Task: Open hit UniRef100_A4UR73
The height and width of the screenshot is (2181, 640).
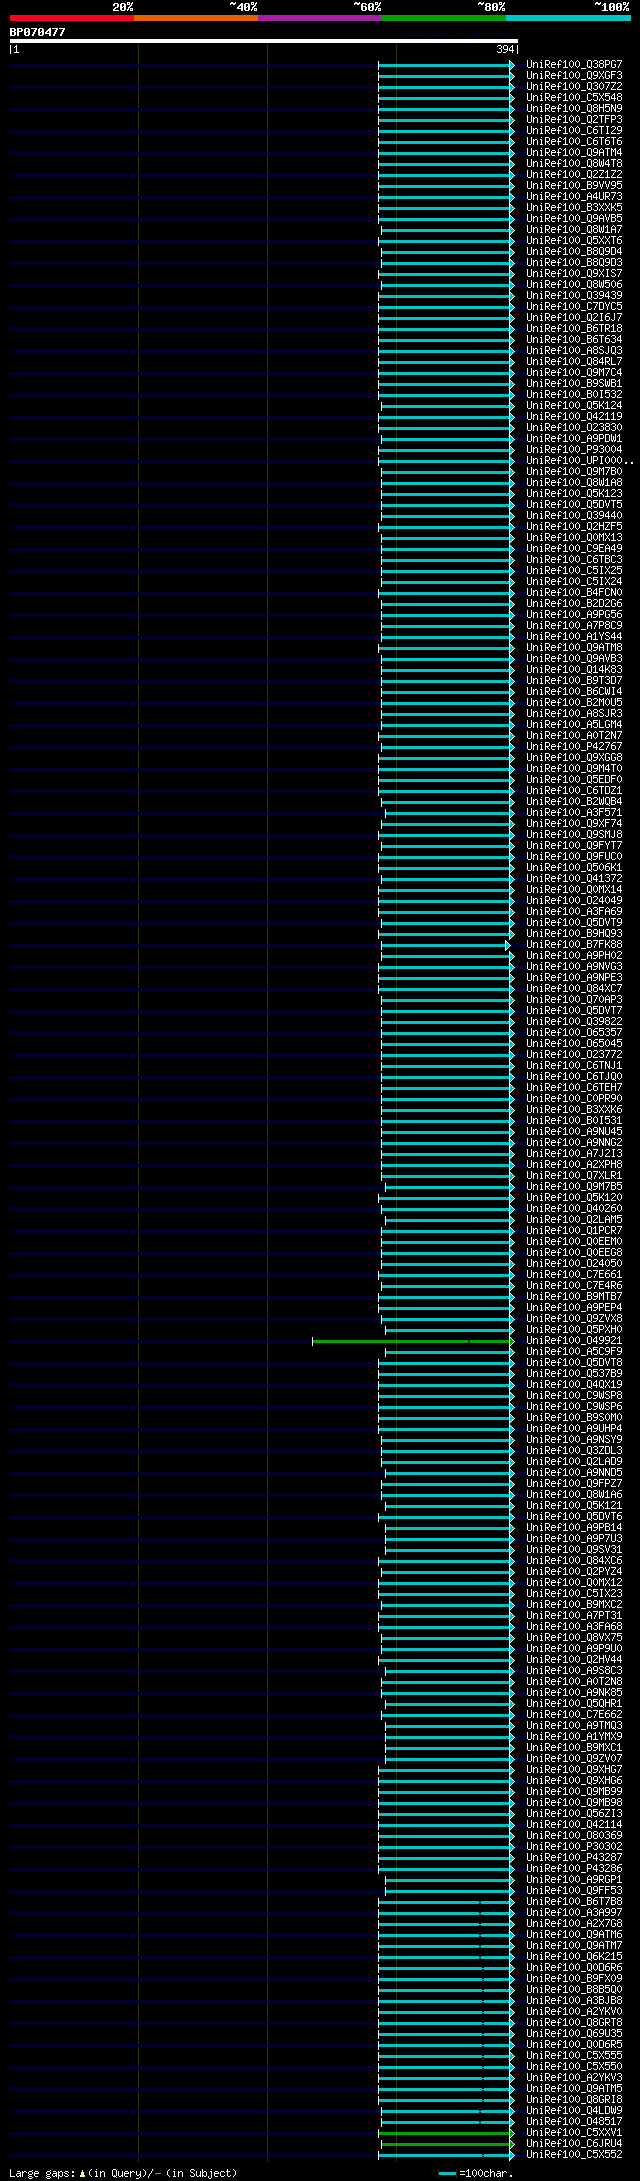Action: point(574,196)
